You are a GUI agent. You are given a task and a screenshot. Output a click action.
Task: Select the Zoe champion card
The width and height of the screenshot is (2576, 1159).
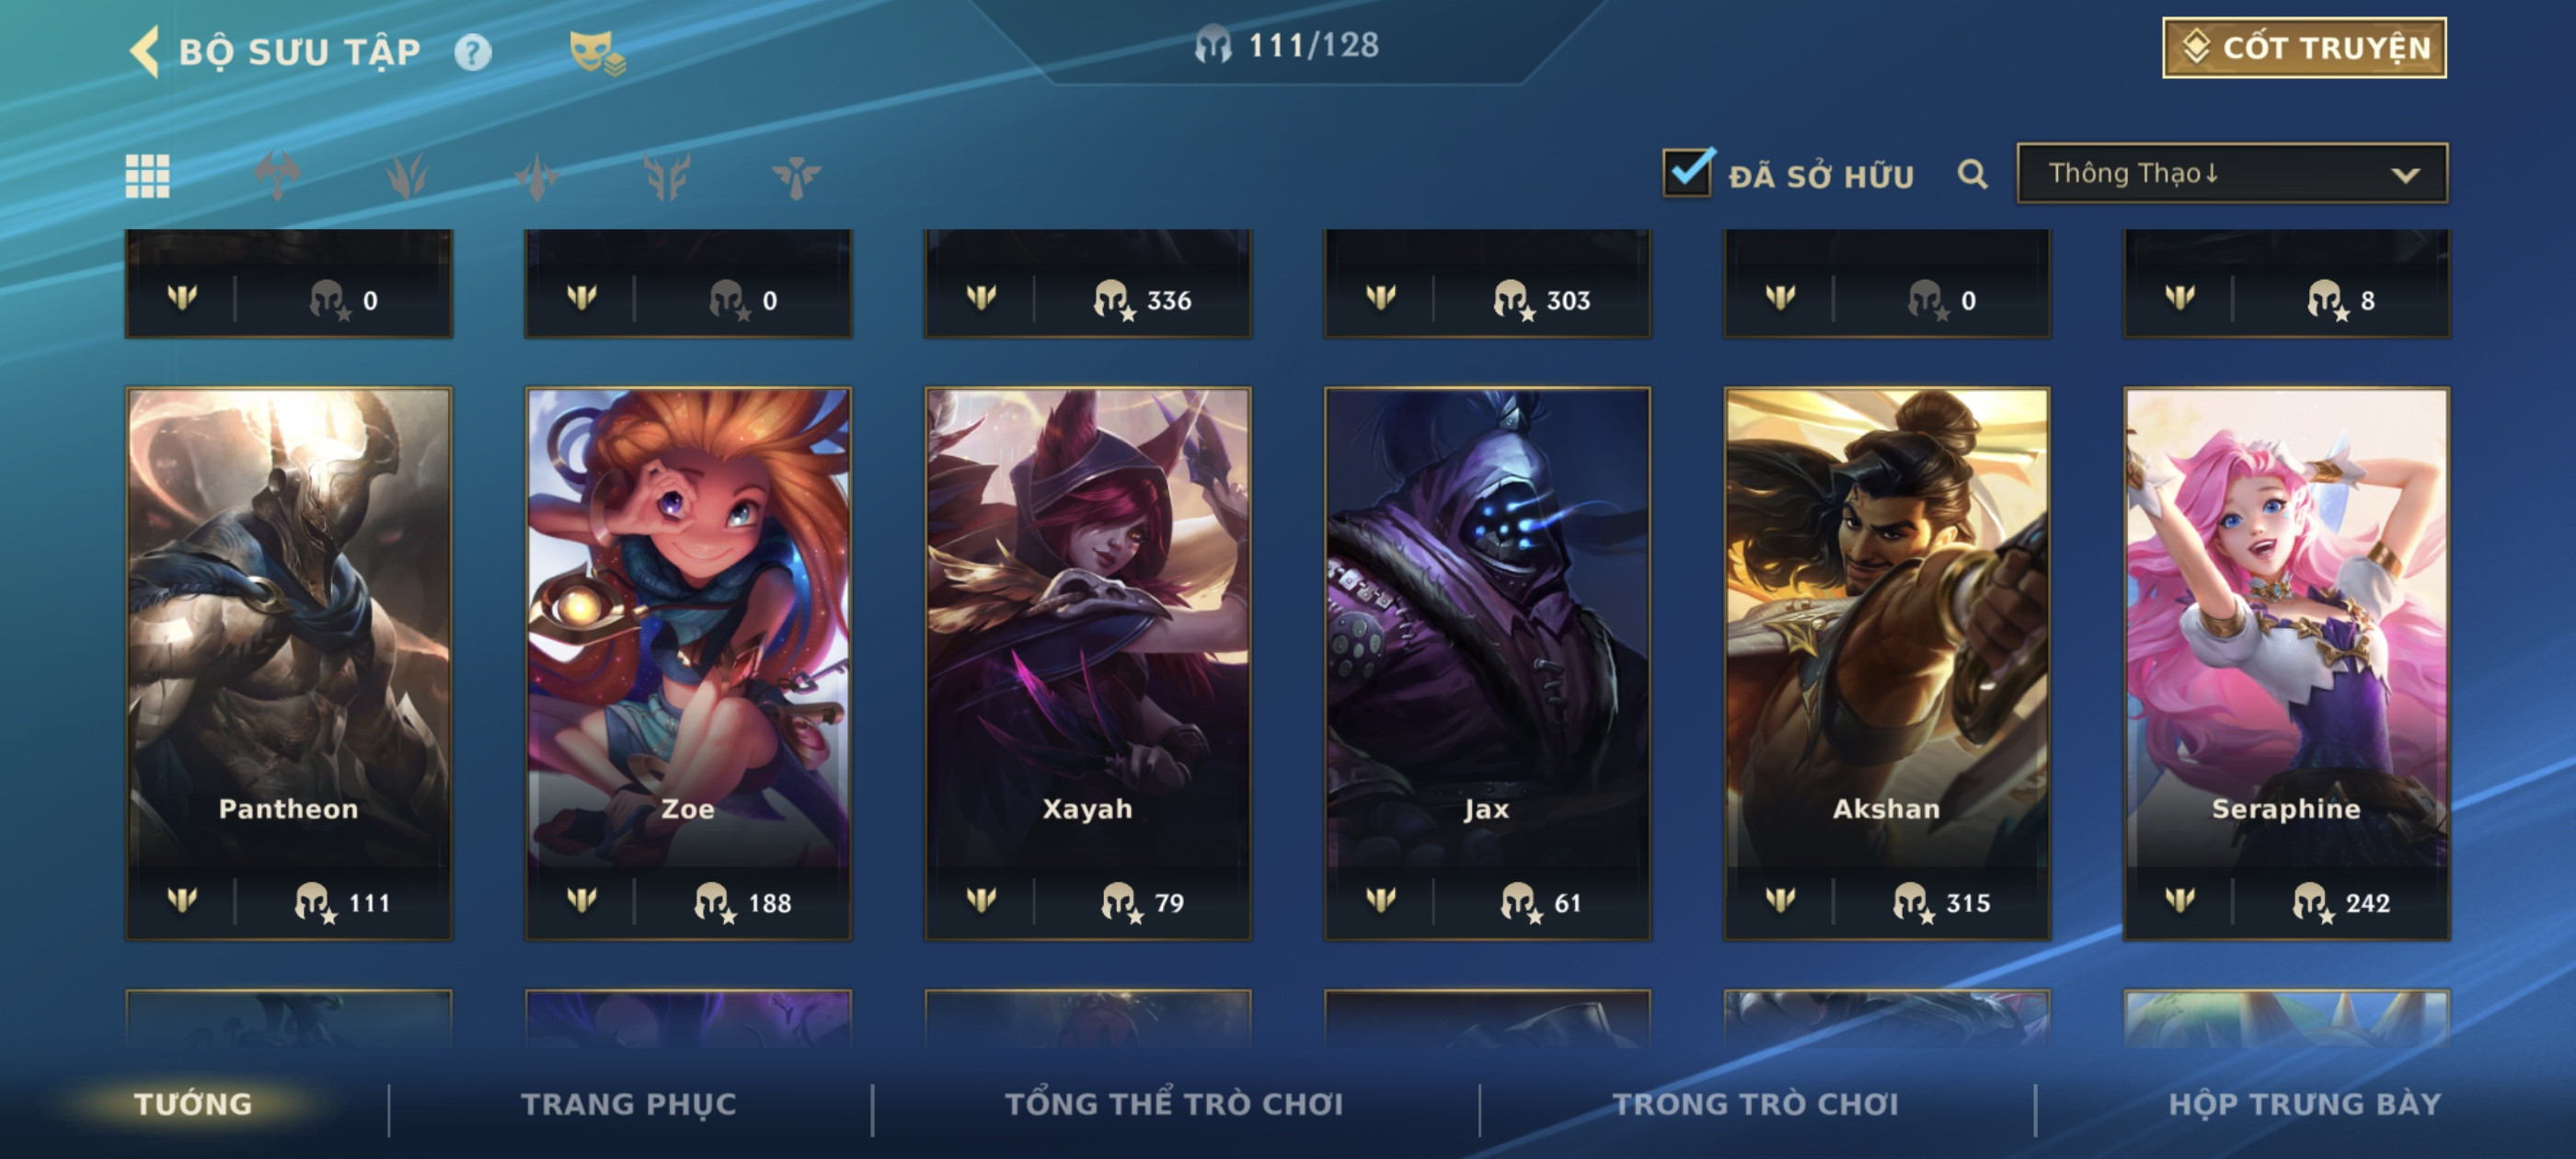pos(688,663)
